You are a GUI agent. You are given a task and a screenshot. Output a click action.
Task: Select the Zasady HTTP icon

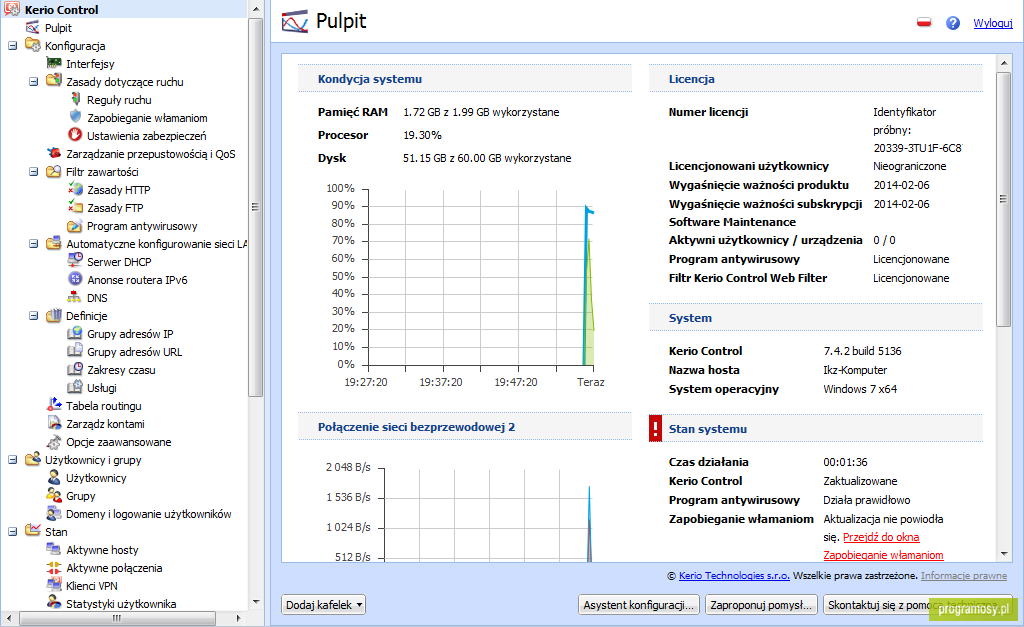point(75,189)
